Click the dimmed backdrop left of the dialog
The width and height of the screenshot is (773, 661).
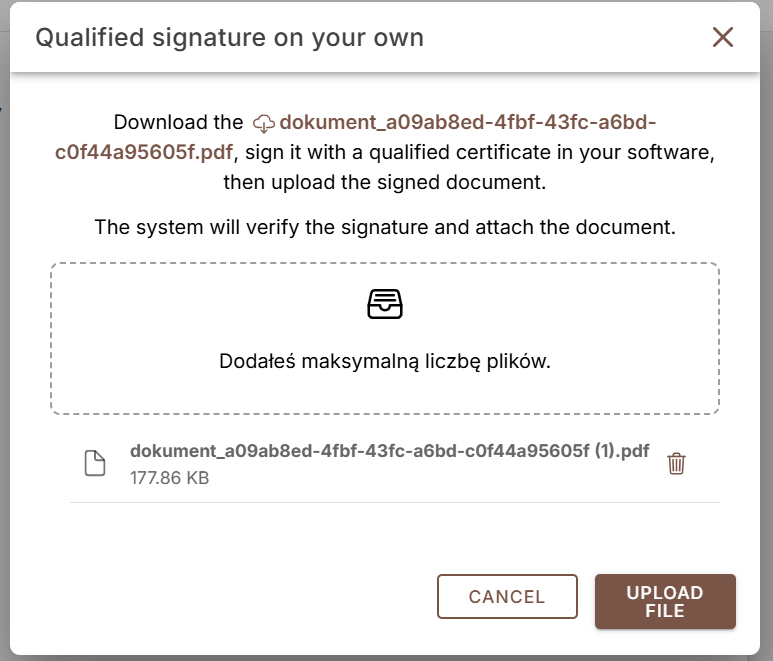(x=4, y=345)
